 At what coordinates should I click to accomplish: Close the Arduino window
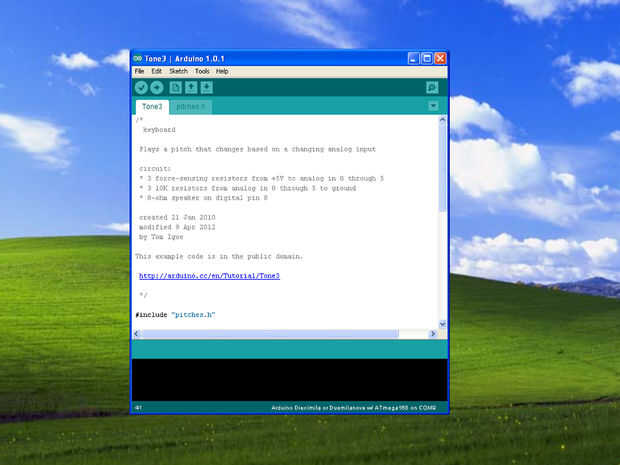tap(440, 59)
